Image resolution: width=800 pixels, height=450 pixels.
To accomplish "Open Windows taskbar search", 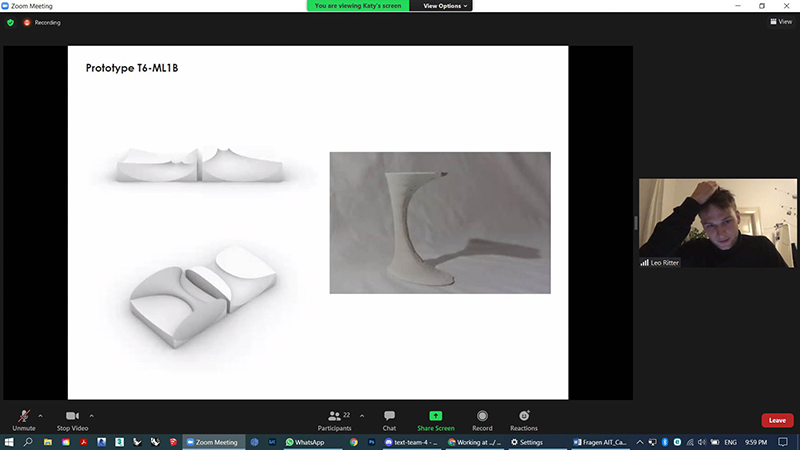I will coord(28,442).
